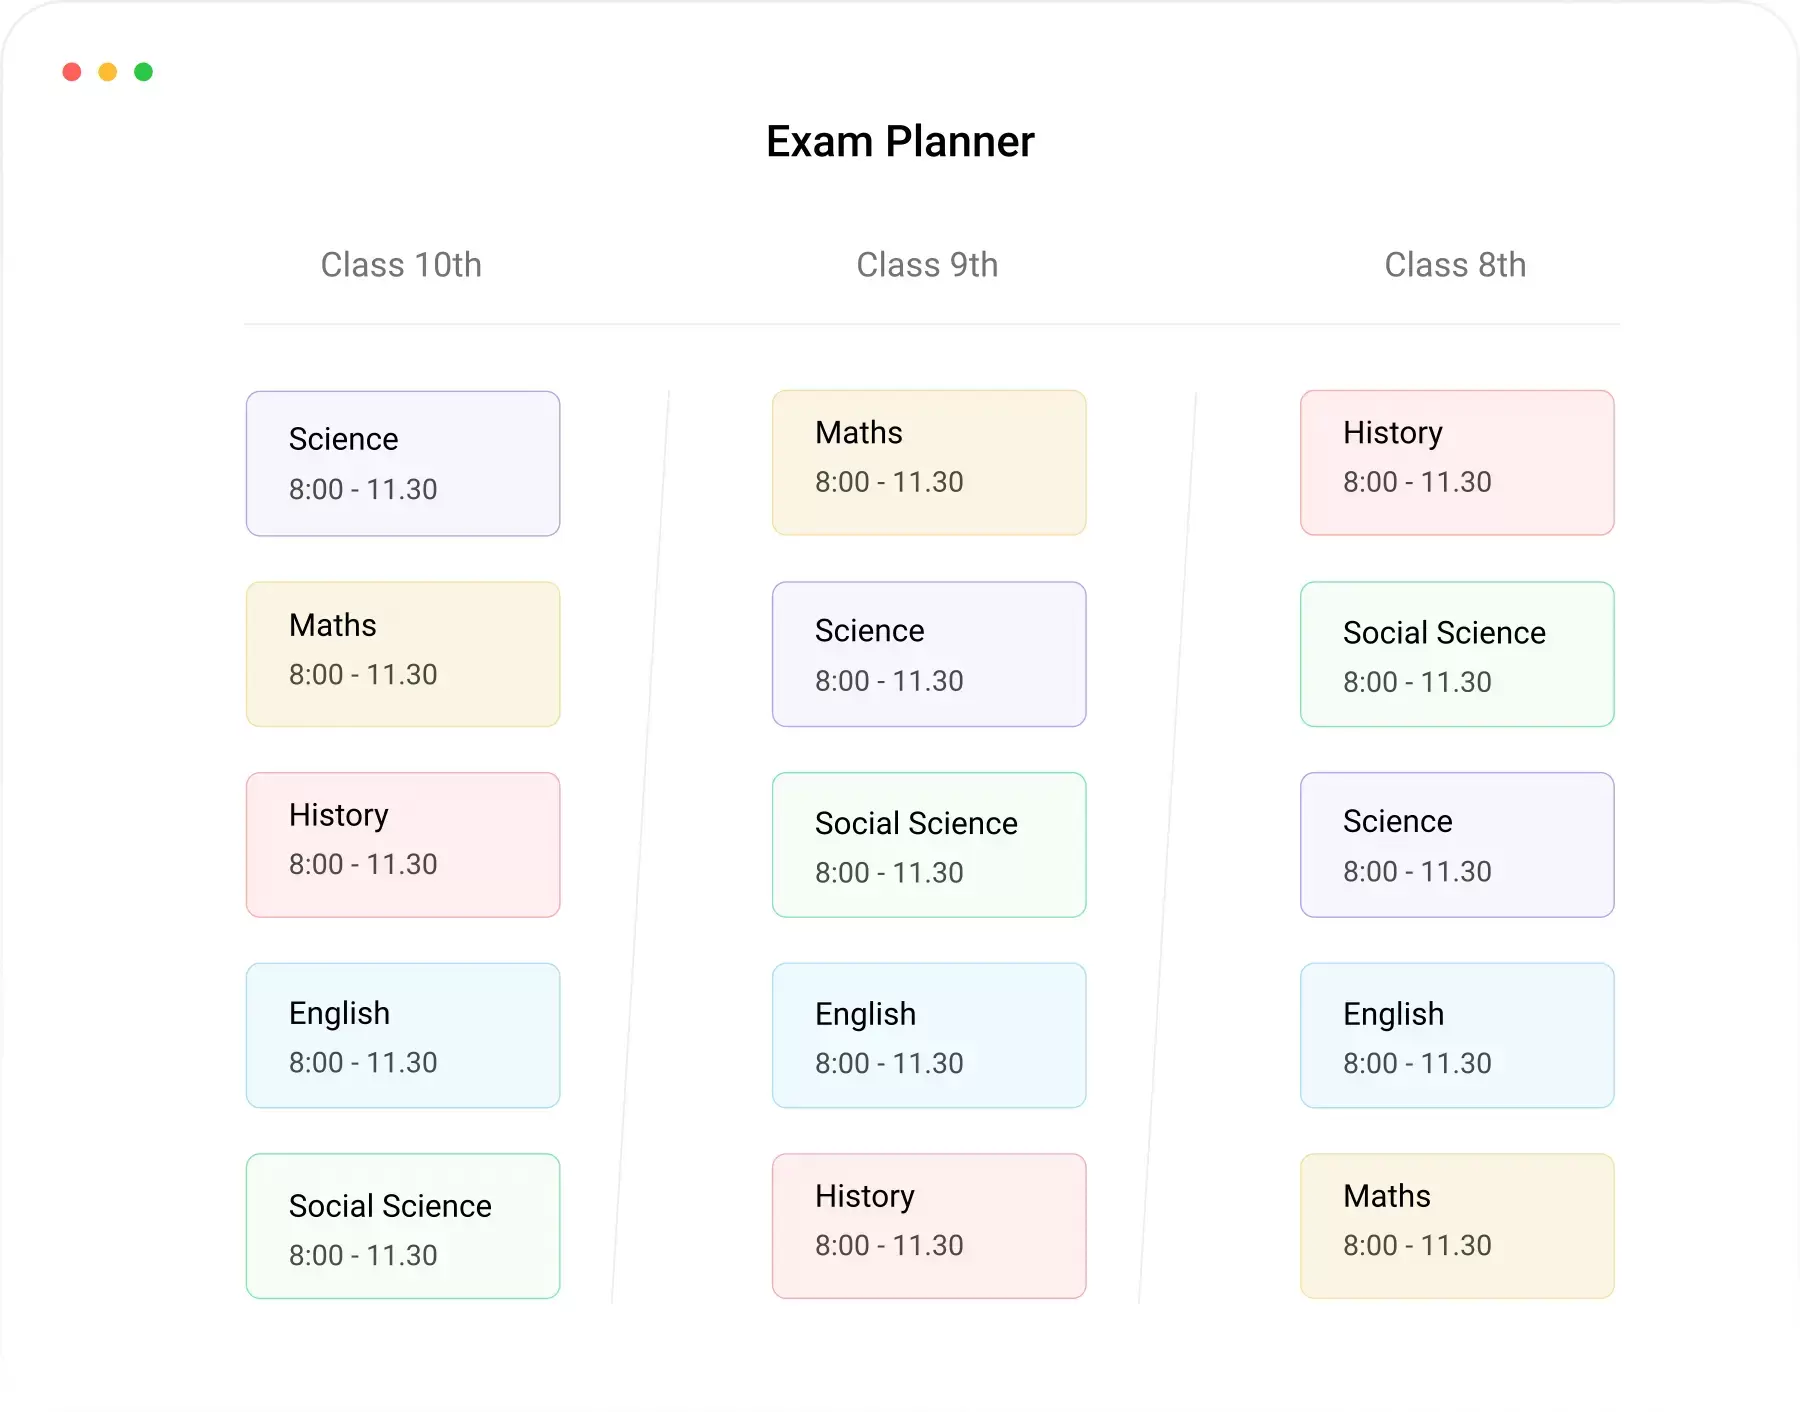Image resolution: width=1800 pixels, height=1412 pixels.
Task: Open the Class 8th Maths exam card
Action: 1457,1226
